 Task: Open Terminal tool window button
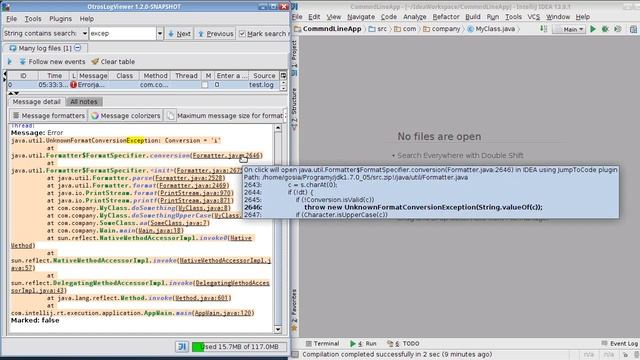(322, 344)
